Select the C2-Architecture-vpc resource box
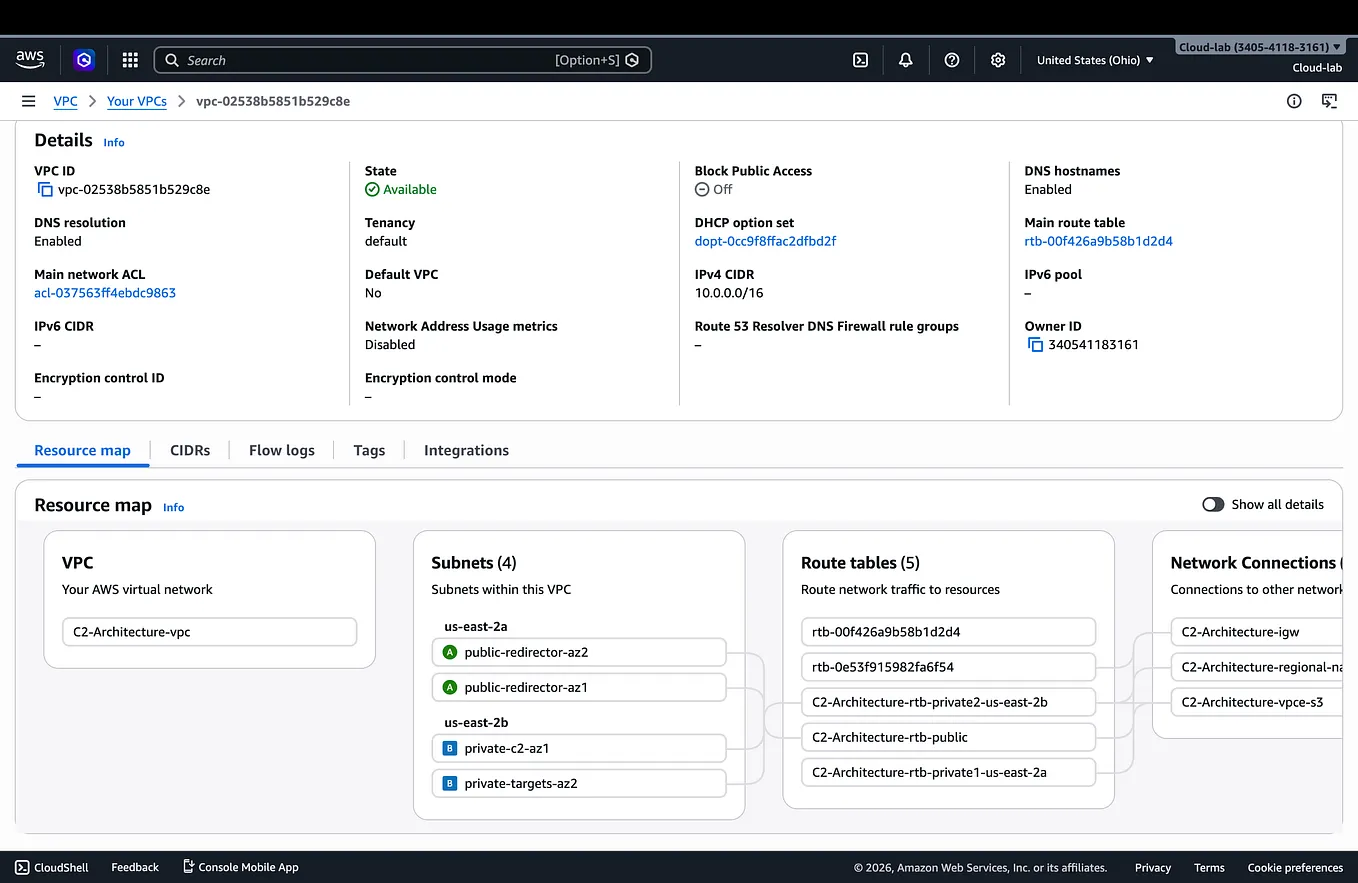Viewport: 1358px width, 883px height. [x=209, y=632]
